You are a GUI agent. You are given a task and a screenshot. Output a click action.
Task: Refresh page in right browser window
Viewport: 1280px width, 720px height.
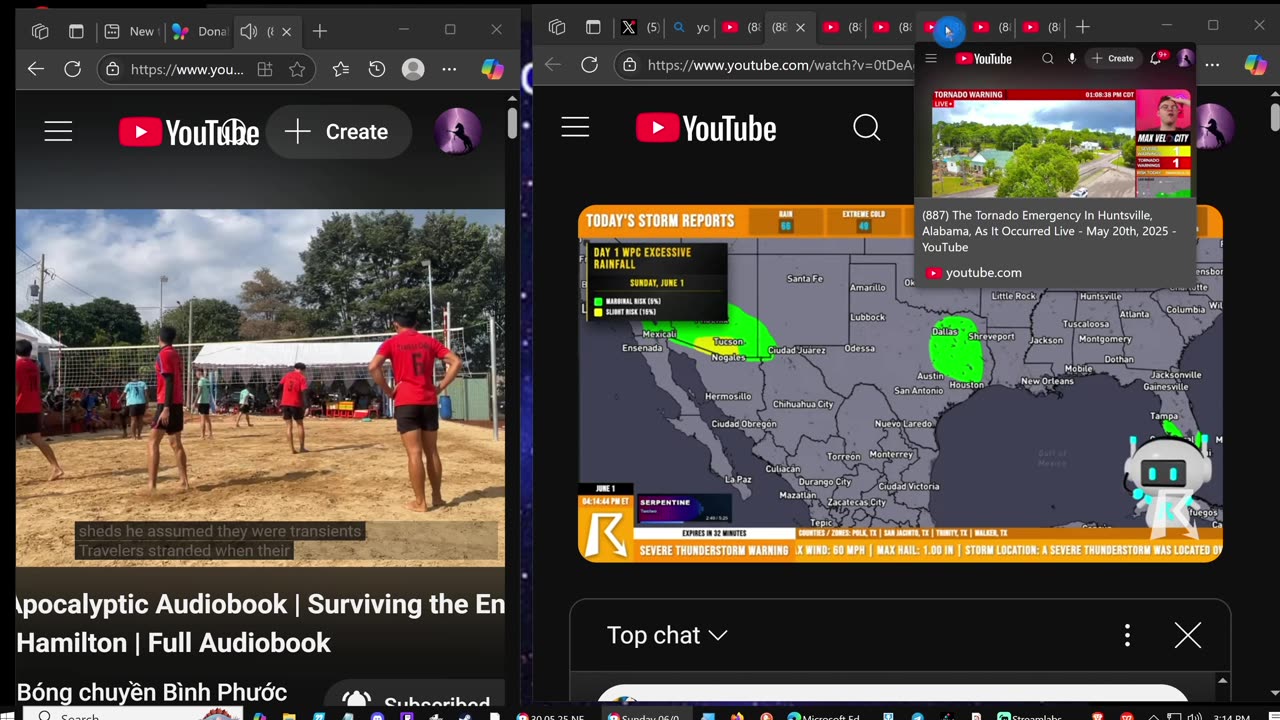pos(589,65)
